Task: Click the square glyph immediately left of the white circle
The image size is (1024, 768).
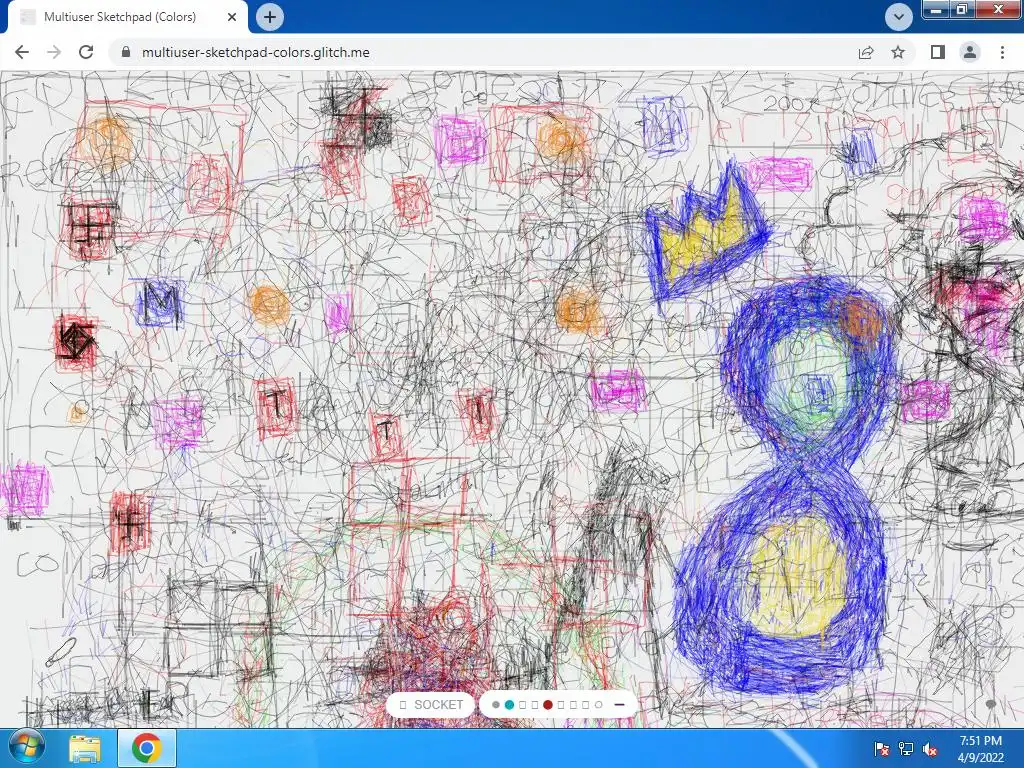Action: tap(585, 705)
